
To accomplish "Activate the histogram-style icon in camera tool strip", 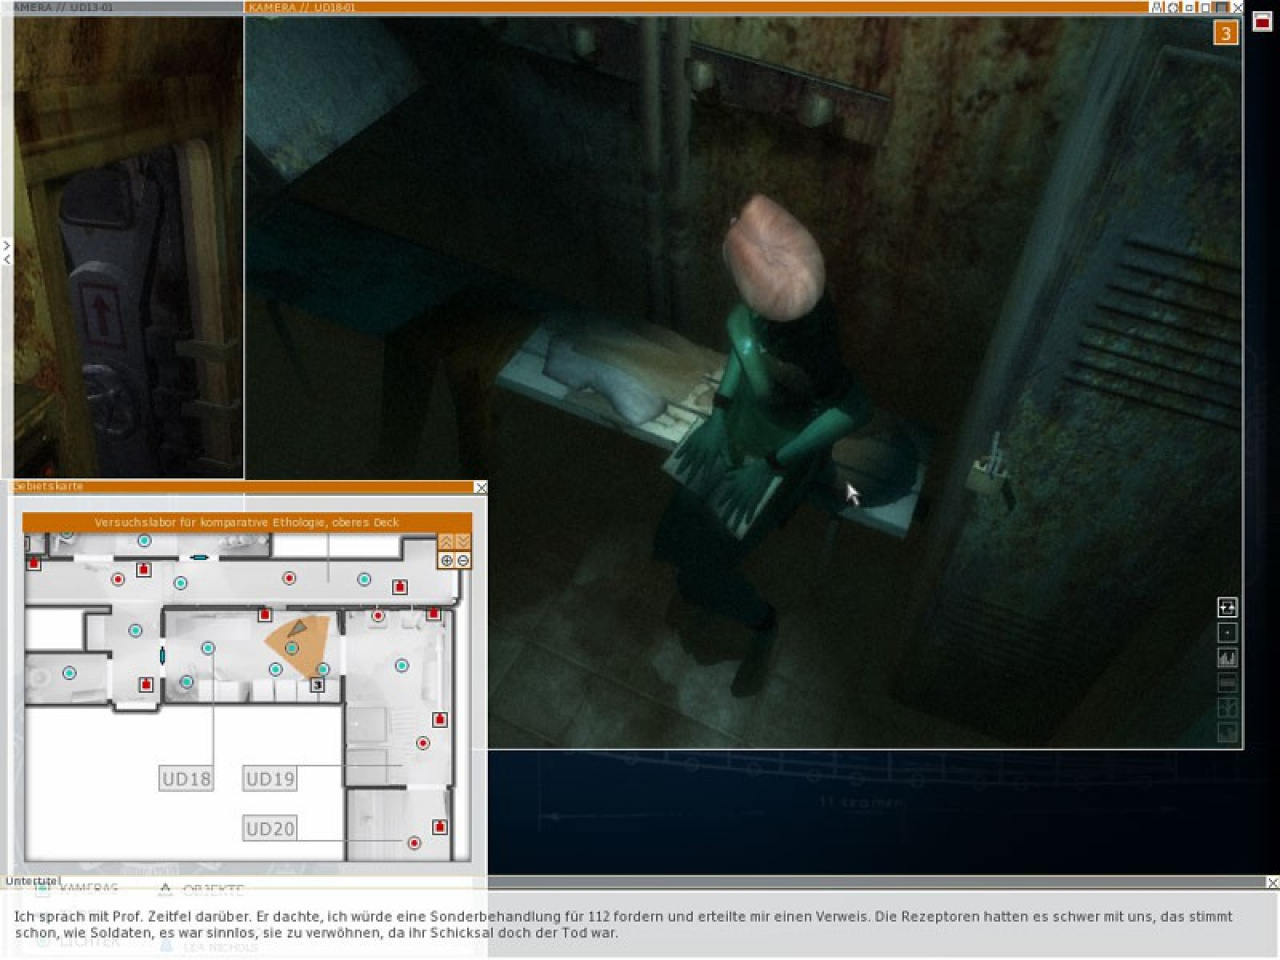I will coord(1227,657).
